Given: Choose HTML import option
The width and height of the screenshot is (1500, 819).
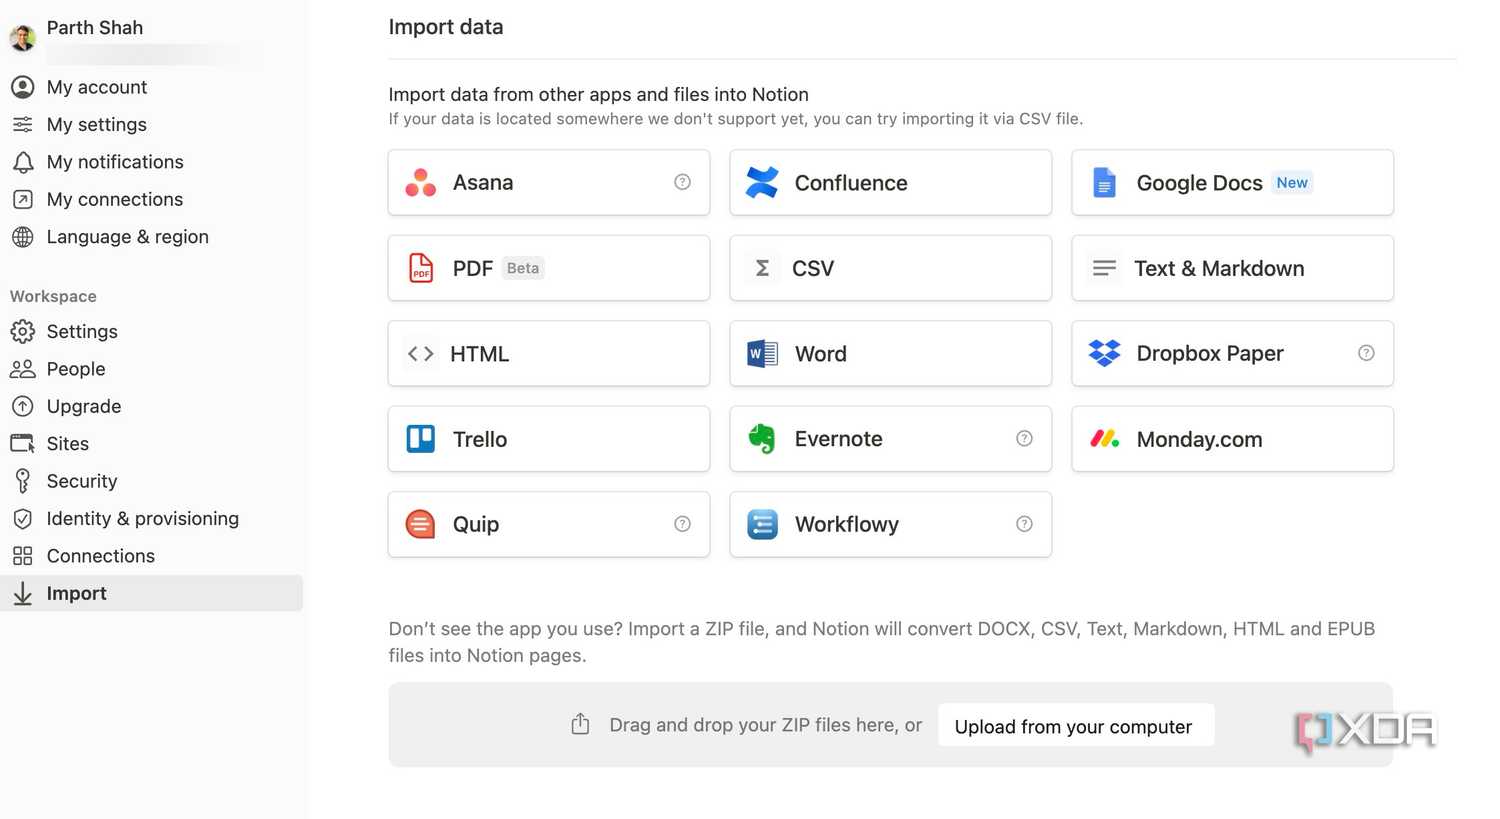Looking at the screenshot, I should point(549,353).
